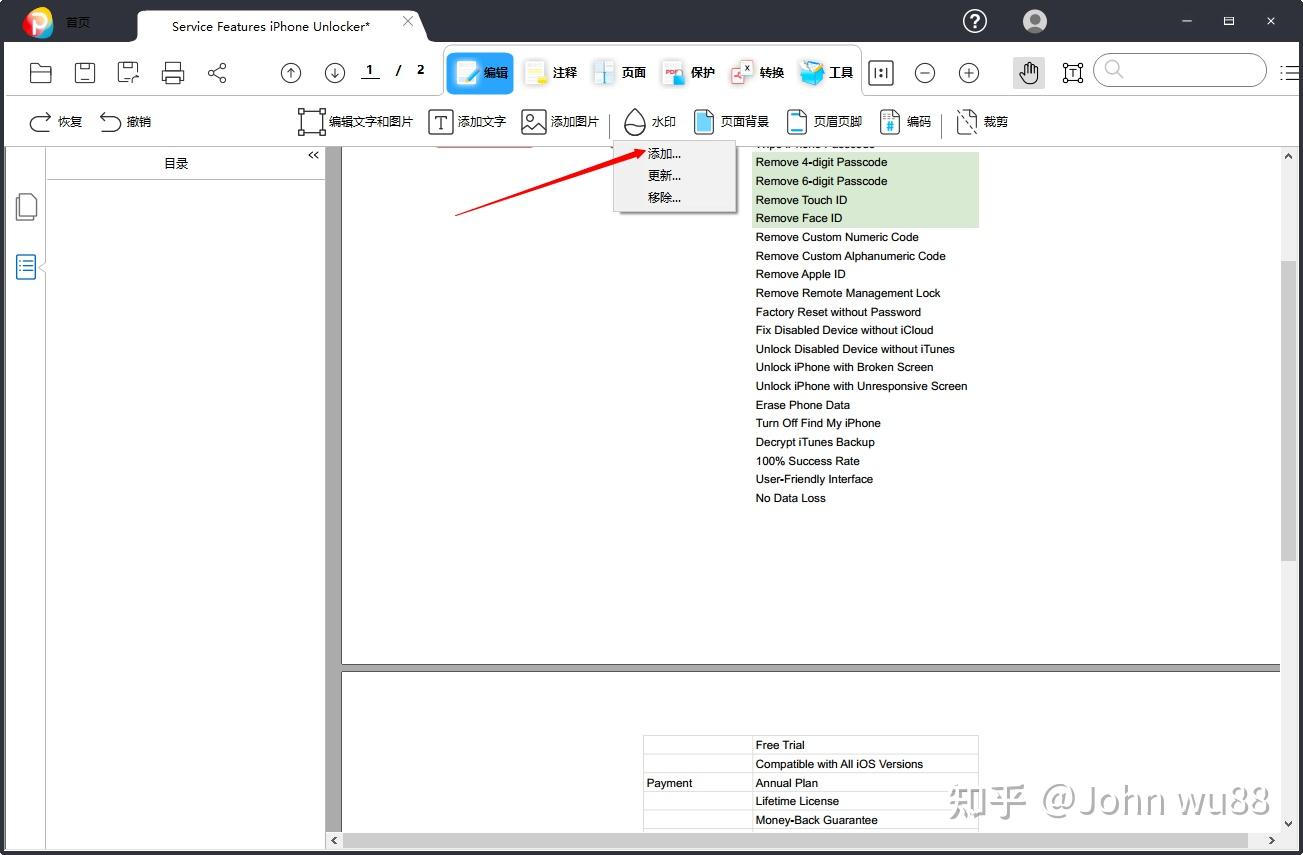Zoom in with the plus icon
Viewport: 1303px width, 855px height.
[969, 72]
